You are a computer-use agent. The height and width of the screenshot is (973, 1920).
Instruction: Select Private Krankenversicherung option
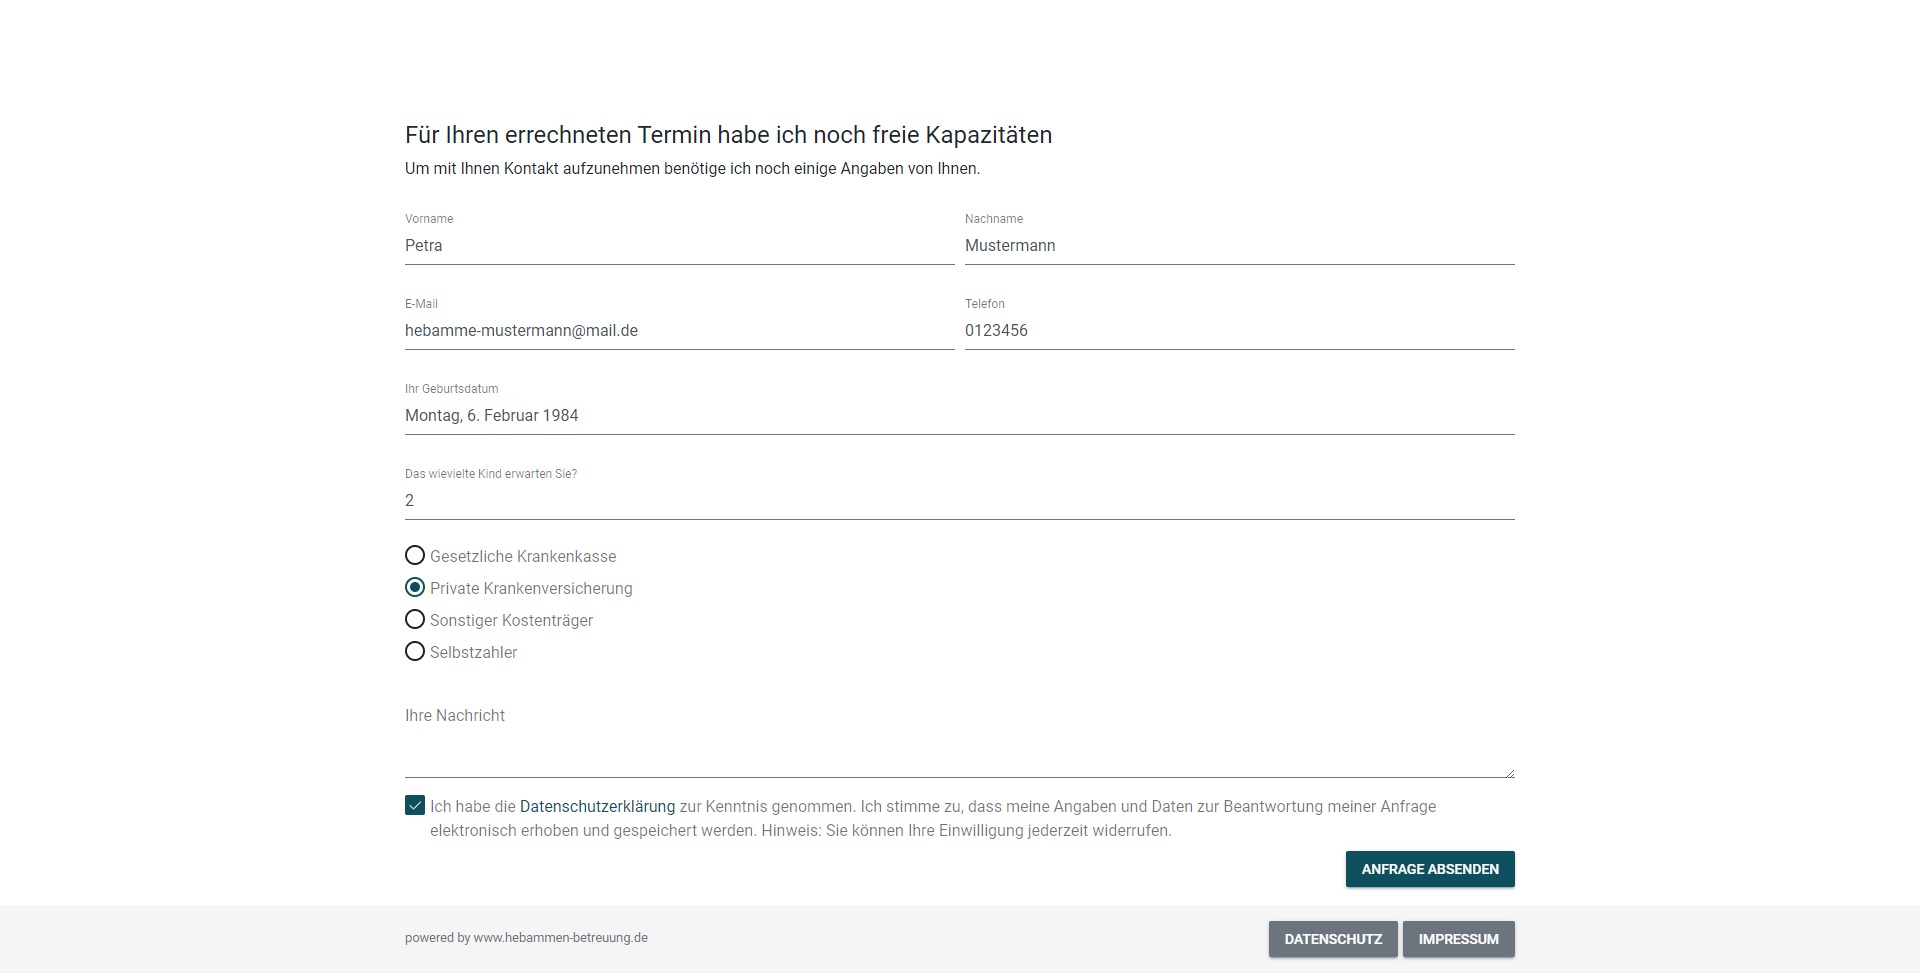(415, 588)
